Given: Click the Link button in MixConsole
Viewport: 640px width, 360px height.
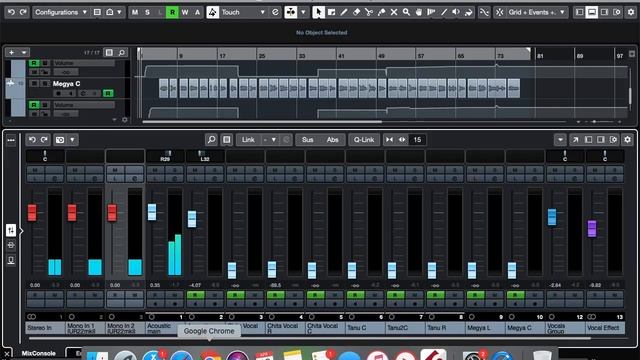Looking at the screenshot, I should 248,140.
